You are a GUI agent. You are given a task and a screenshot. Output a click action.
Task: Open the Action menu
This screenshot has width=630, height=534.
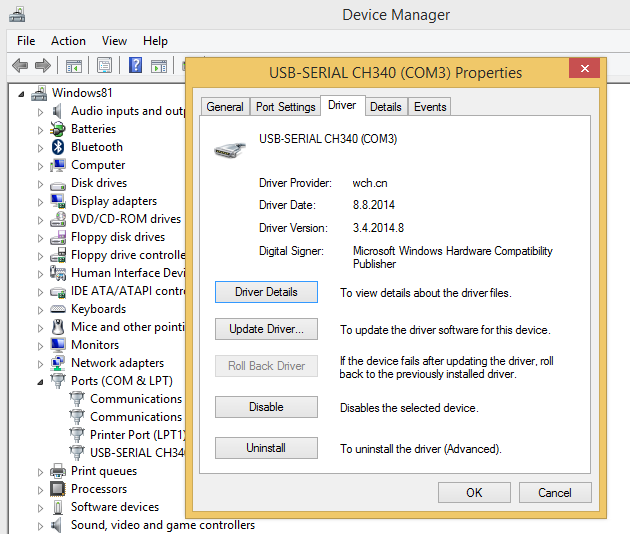[68, 41]
